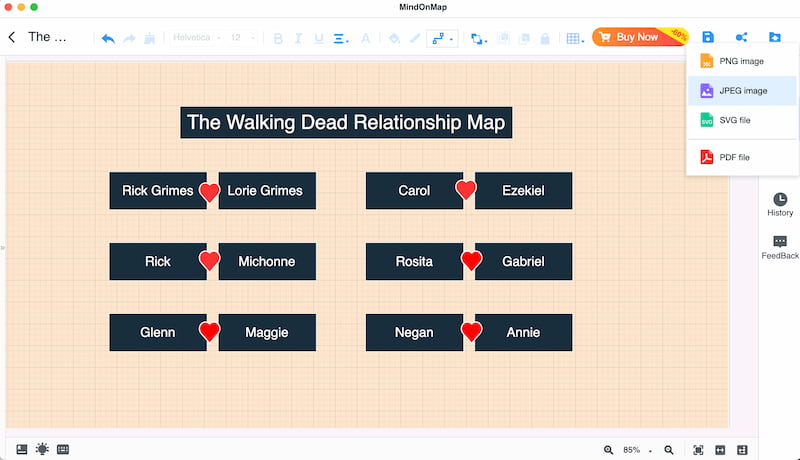Toggle italic formatting

(298, 38)
